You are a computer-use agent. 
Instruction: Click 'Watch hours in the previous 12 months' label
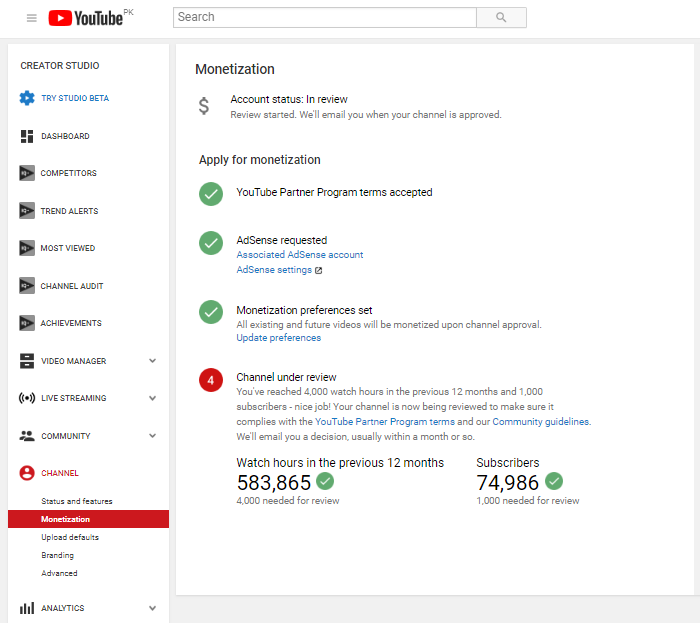coord(340,463)
